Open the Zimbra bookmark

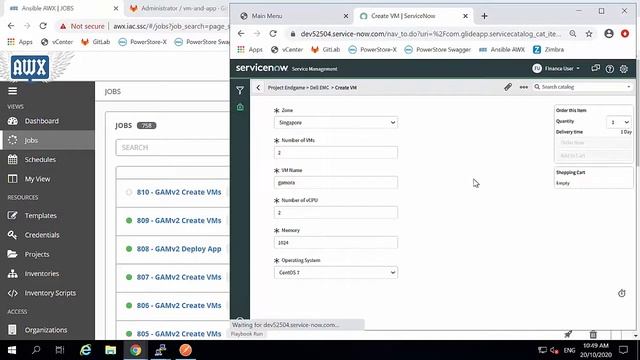549,49
